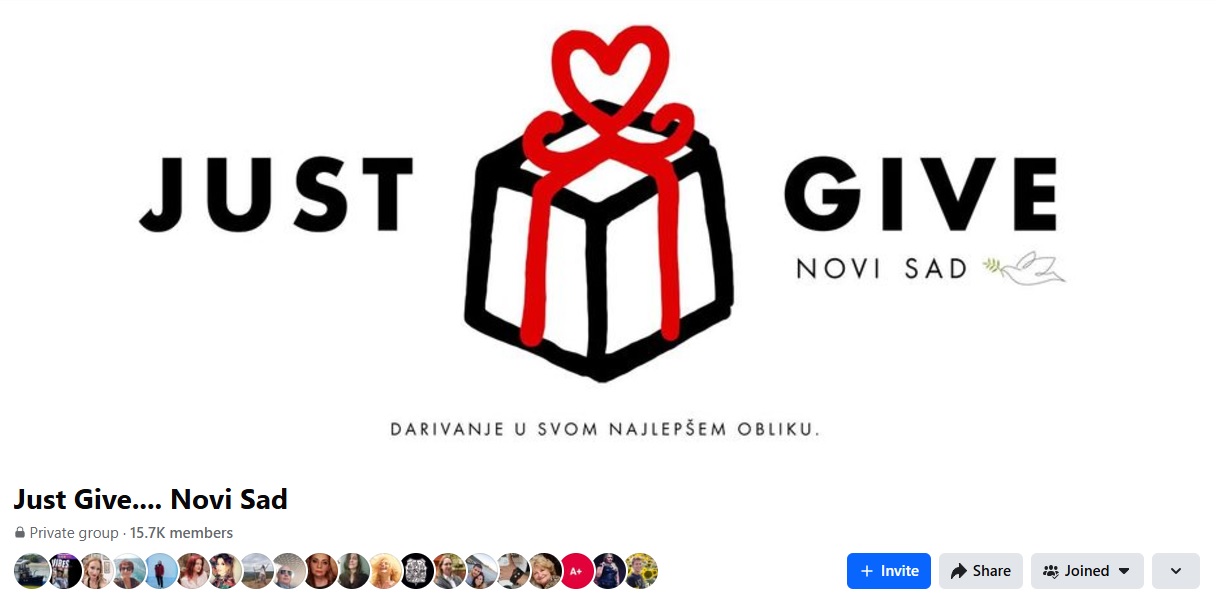Click the share arrow icon
Image resolution: width=1216 pixels, height=604 pixels.
click(x=959, y=571)
